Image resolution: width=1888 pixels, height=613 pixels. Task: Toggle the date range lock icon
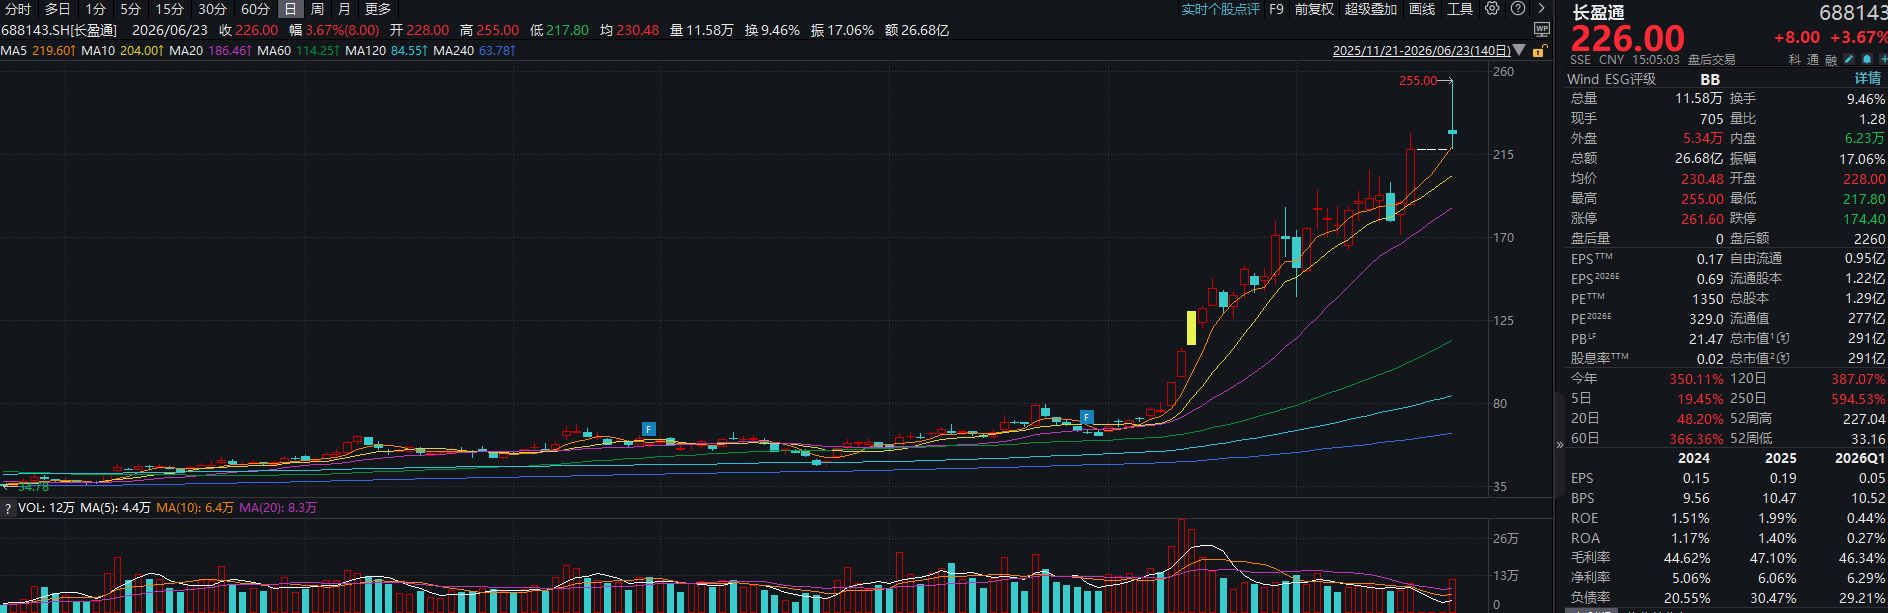pos(1540,50)
